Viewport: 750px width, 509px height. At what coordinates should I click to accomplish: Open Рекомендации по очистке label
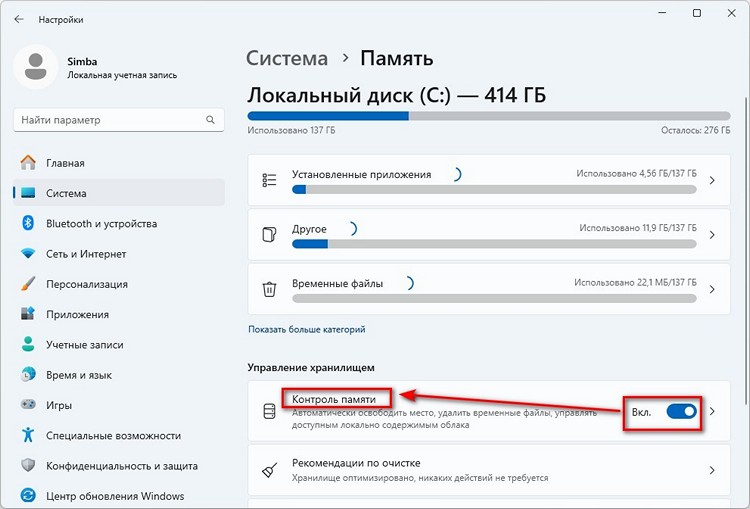pos(356,463)
